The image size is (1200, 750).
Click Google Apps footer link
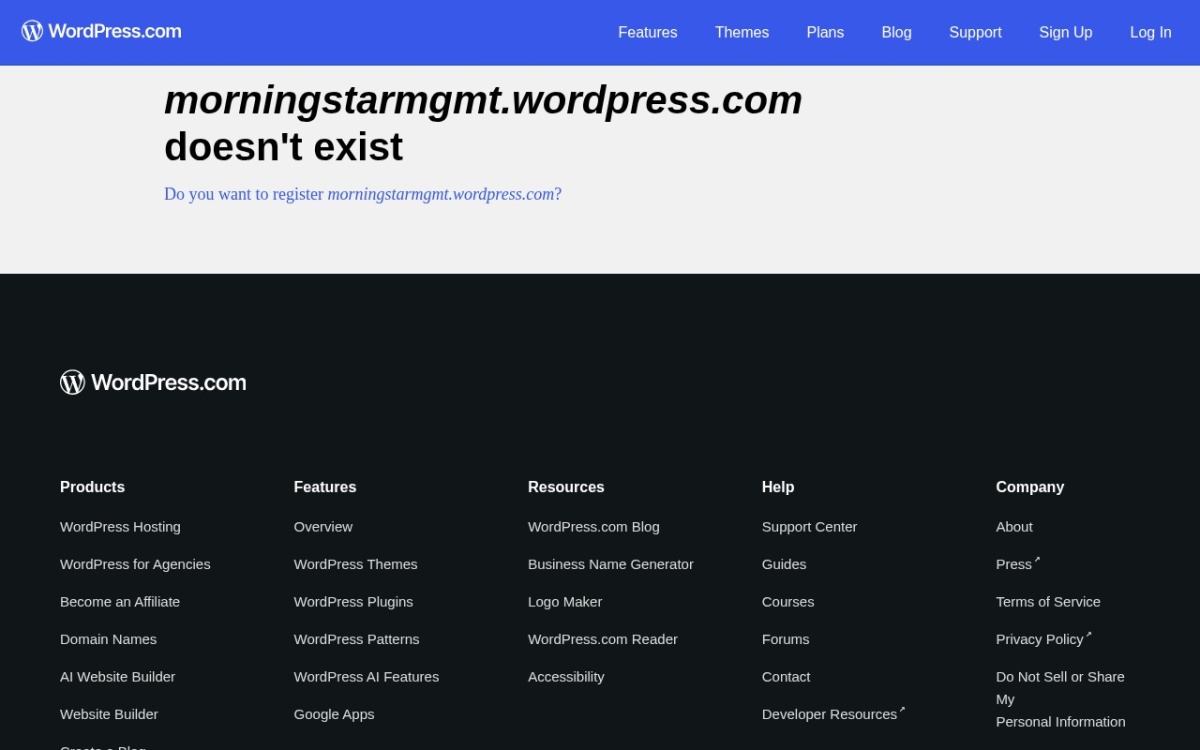click(334, 714)
